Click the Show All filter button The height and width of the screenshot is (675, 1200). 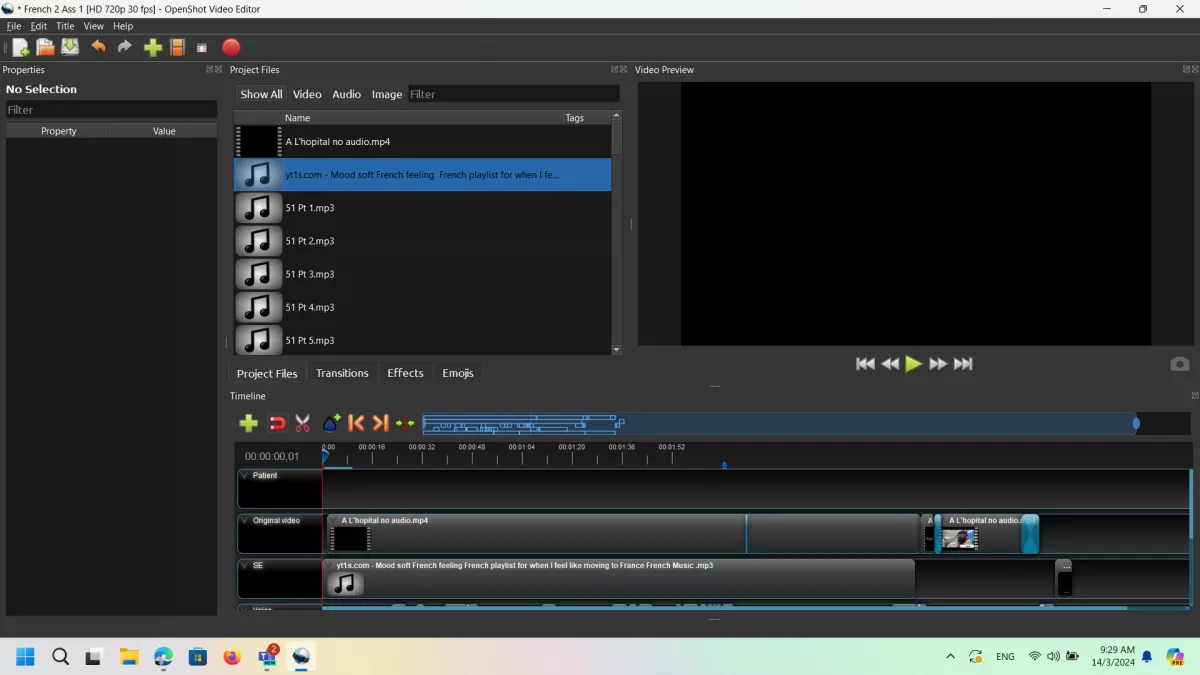coord(260,93)
